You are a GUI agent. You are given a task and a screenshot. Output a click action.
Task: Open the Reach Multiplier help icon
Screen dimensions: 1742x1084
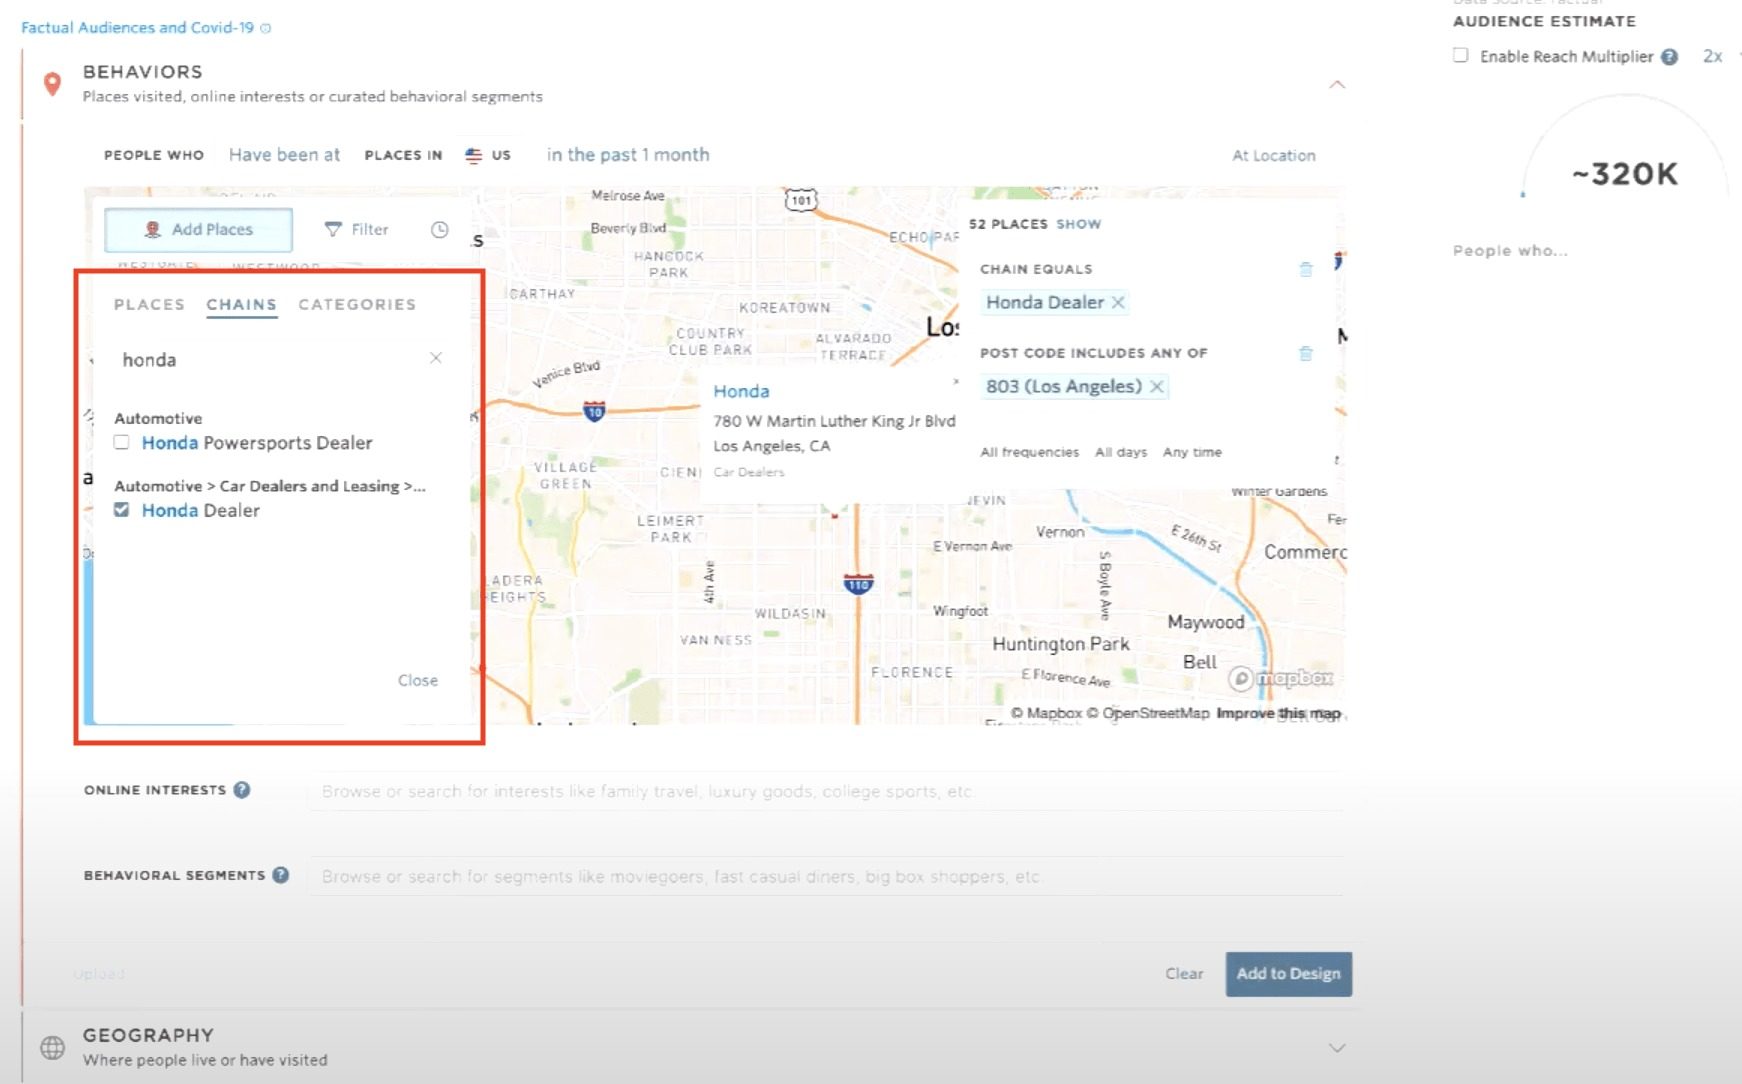1669,57
